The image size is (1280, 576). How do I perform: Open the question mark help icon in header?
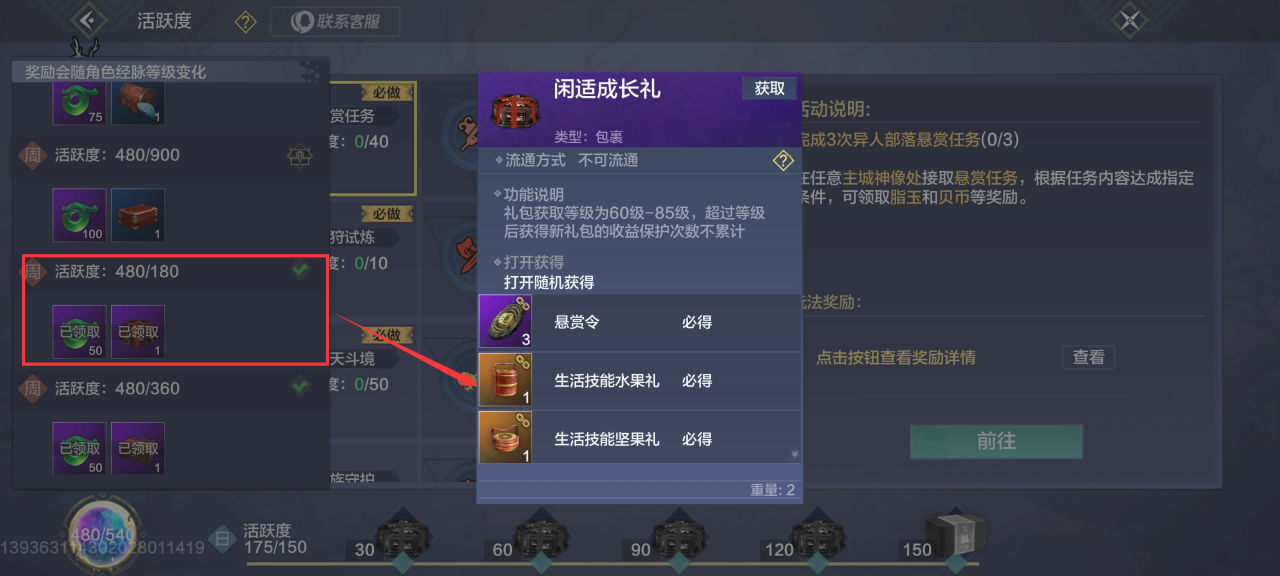pyautogui.click(x=245, y=21)
